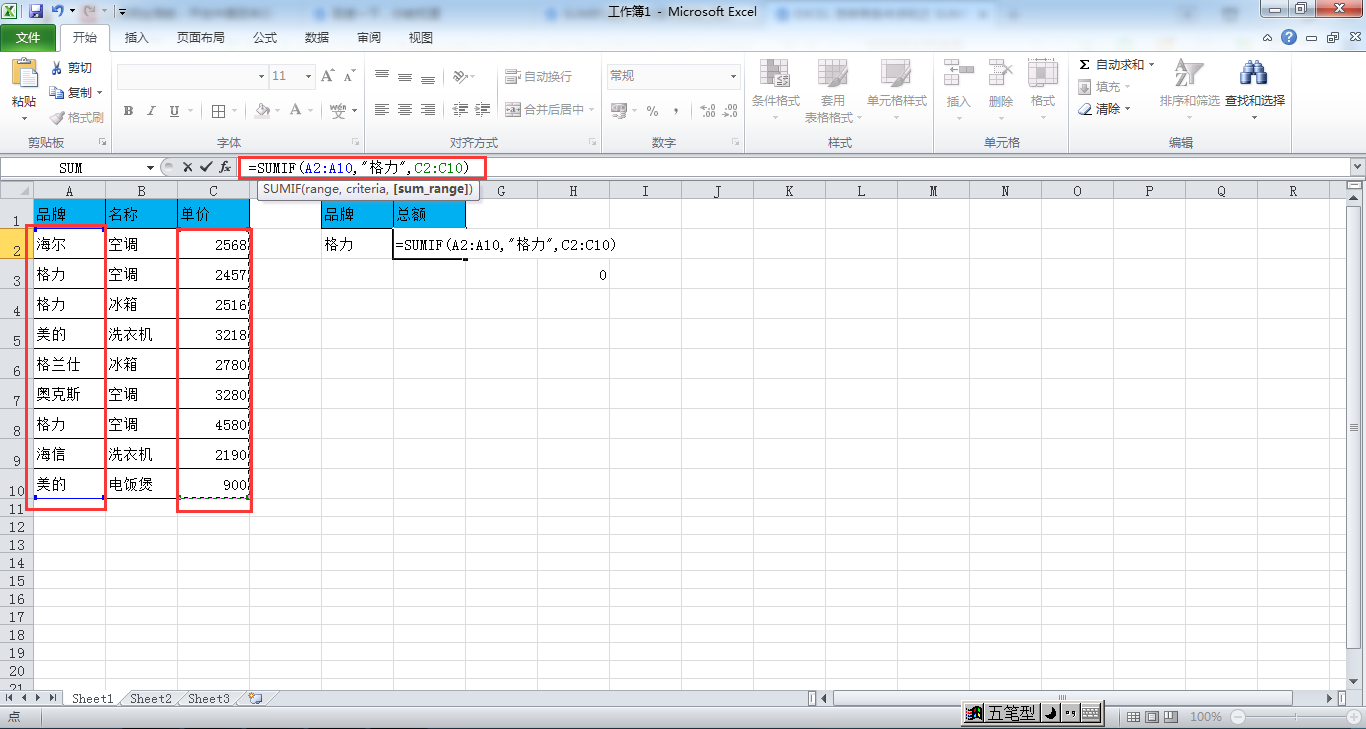Viewport: 1366px width, 729px height.
Task: Expand the Name Box dropdown
Action: (x=151, y=168)
